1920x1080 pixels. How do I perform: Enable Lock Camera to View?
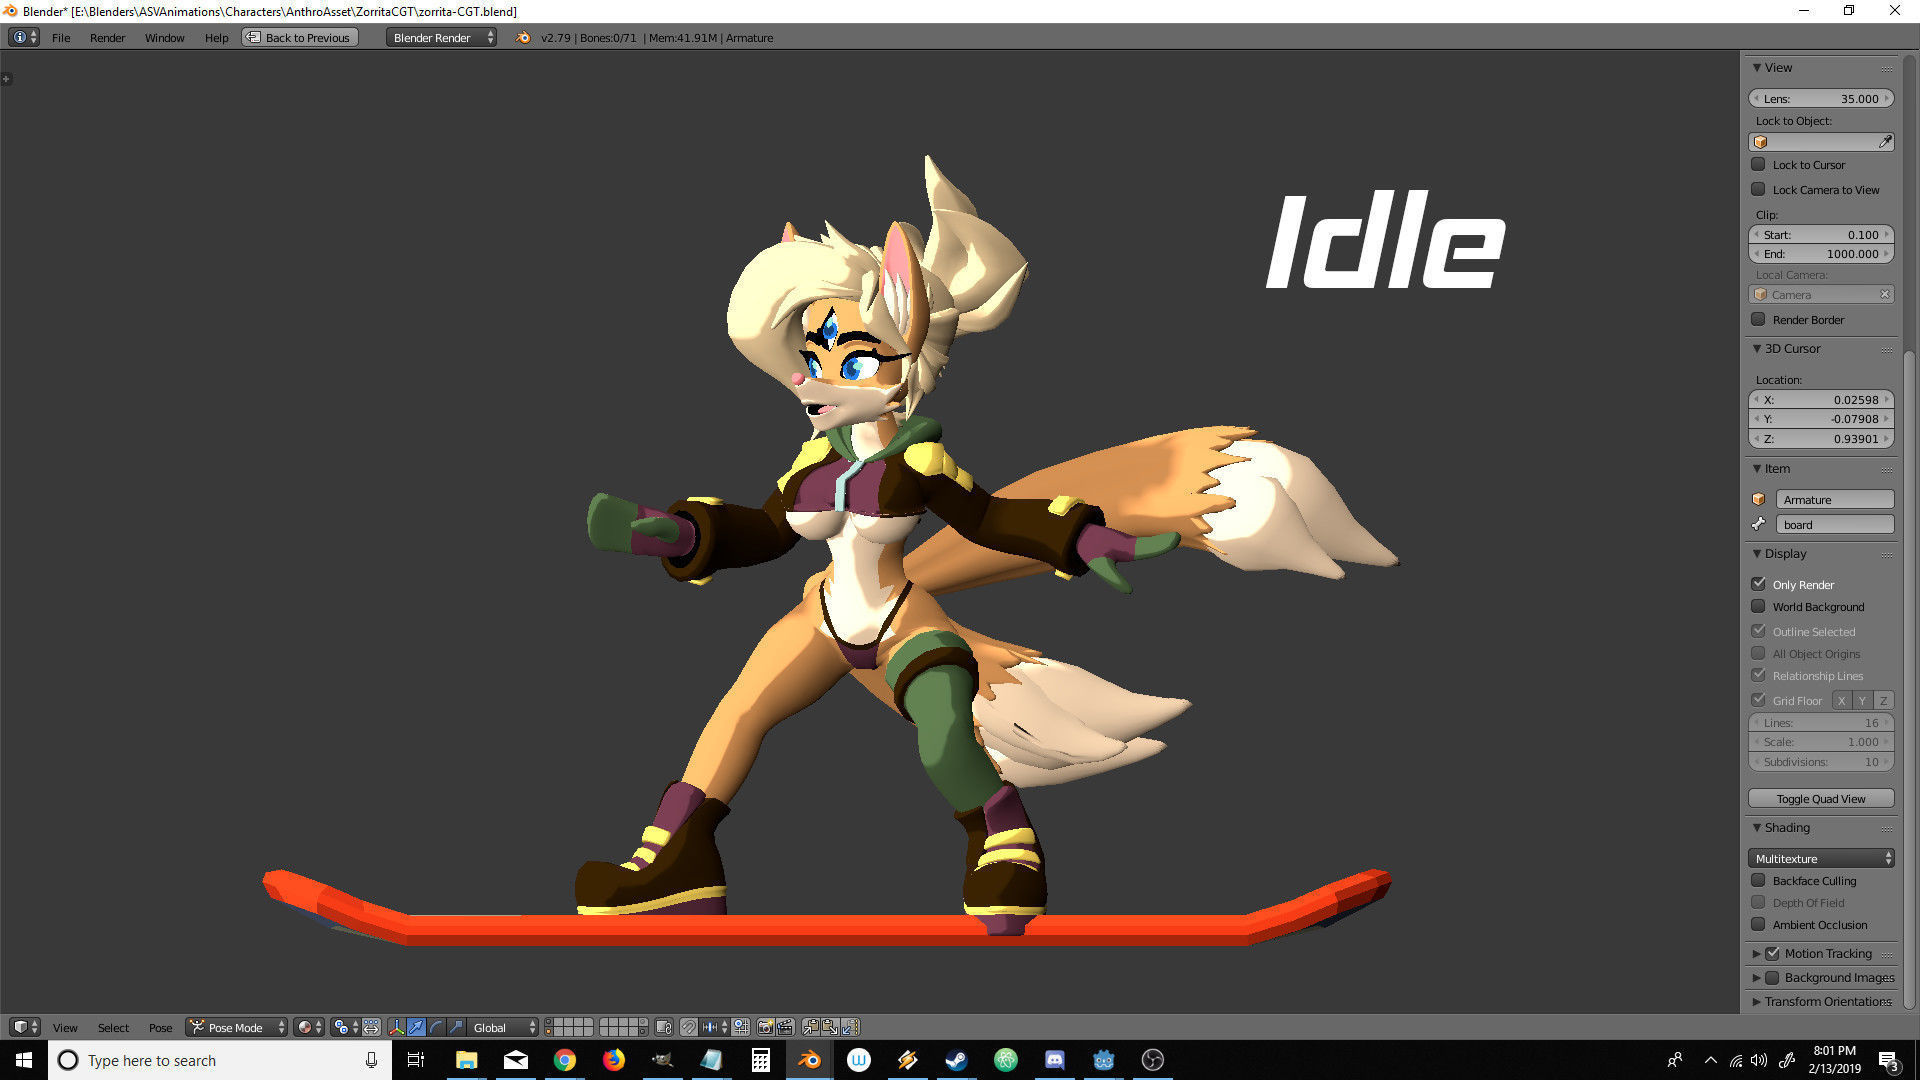pos(1758,189)
